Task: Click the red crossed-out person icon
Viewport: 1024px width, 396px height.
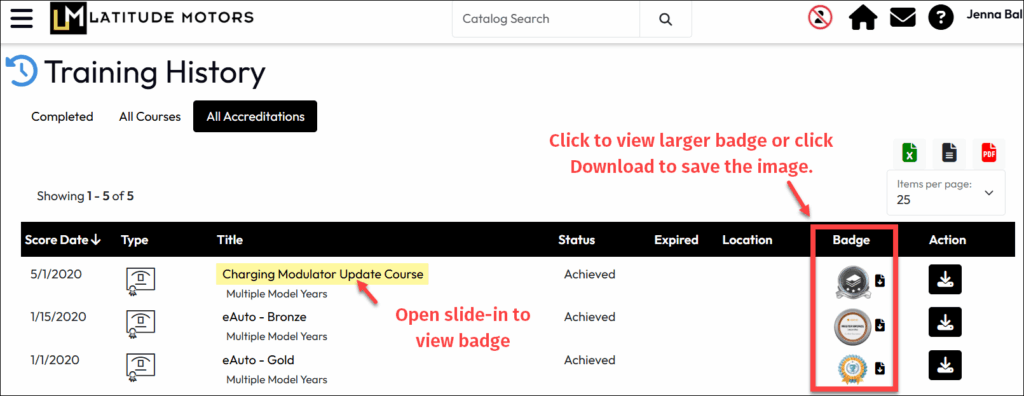Action: [x=820, y=18]
